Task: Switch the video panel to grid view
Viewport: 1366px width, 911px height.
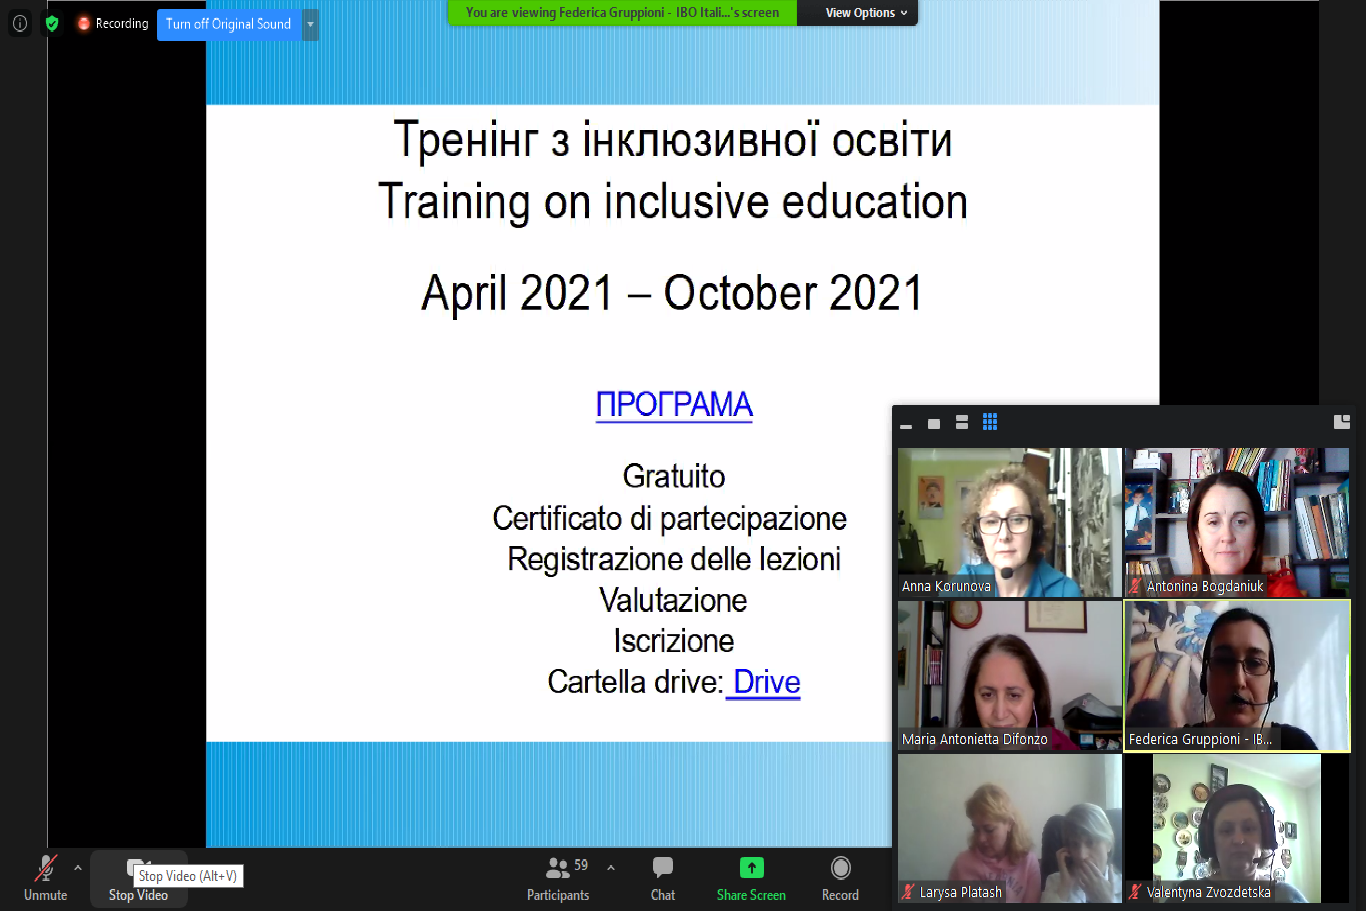Action: (990, 422)
